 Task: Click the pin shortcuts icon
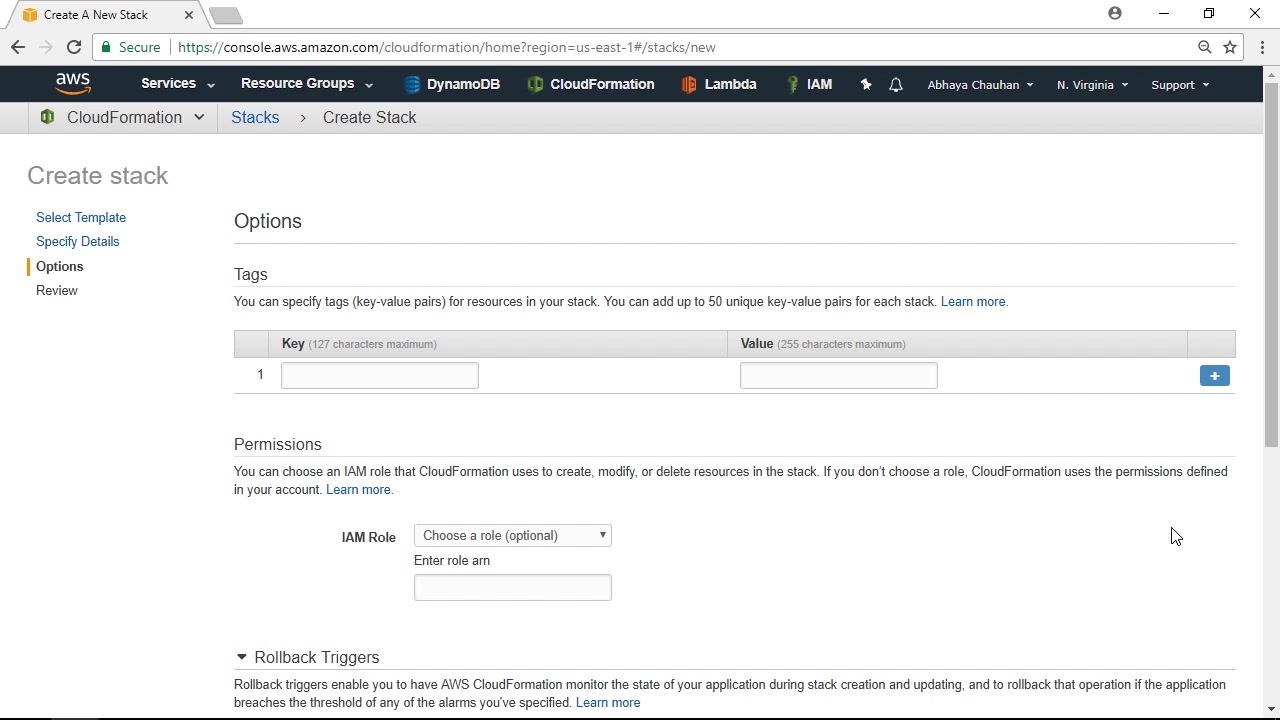click(x=866, y=85)
